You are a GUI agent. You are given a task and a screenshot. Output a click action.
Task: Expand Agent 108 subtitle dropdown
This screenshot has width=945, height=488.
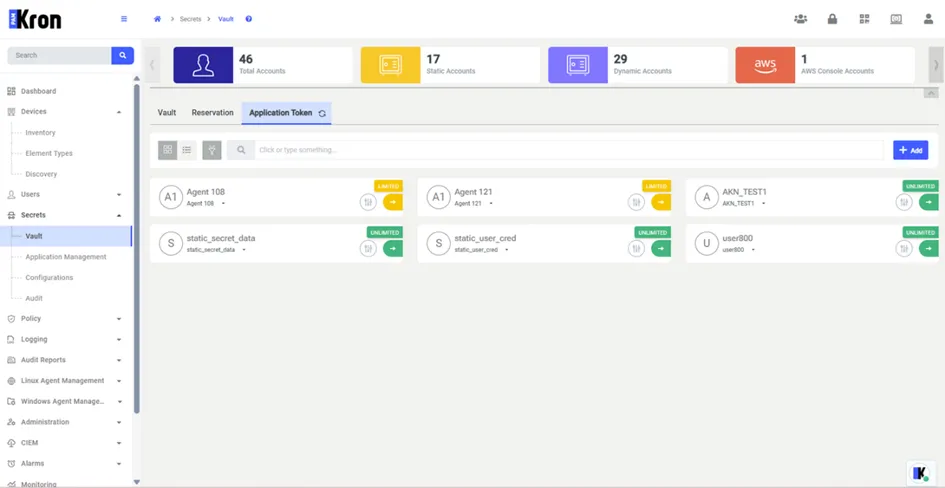(223, 204)
